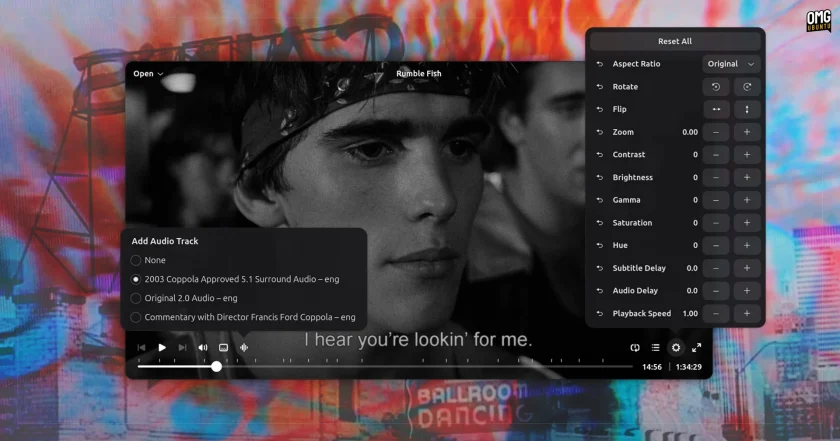Increase Hue value

[x=747, y=245]
